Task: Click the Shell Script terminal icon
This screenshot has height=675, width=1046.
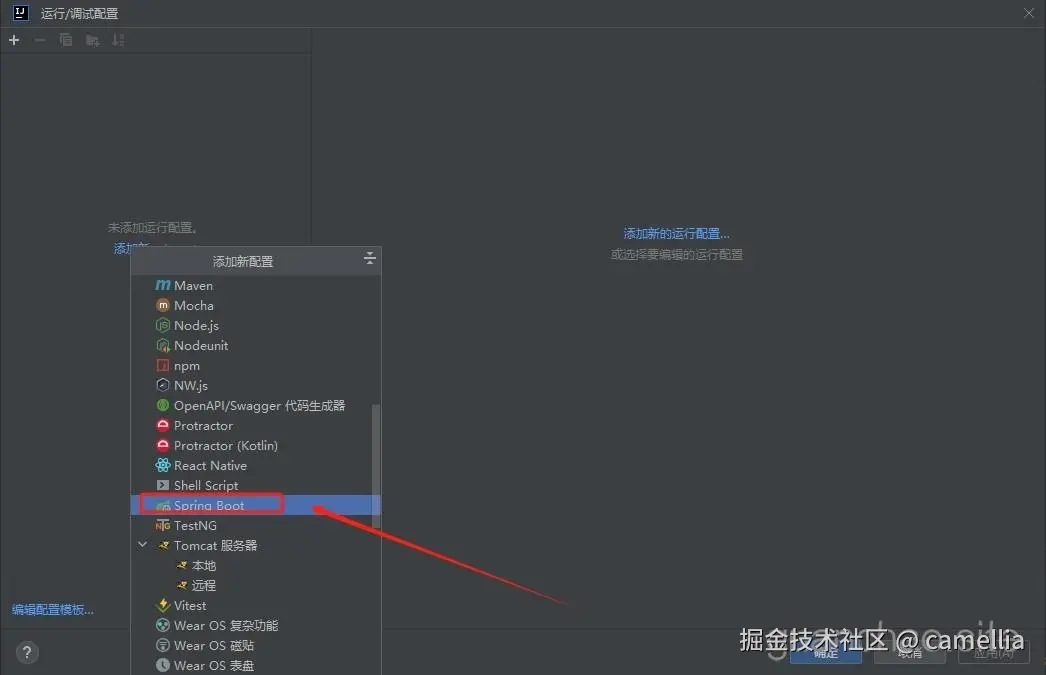Action: [x=163, y=486]
